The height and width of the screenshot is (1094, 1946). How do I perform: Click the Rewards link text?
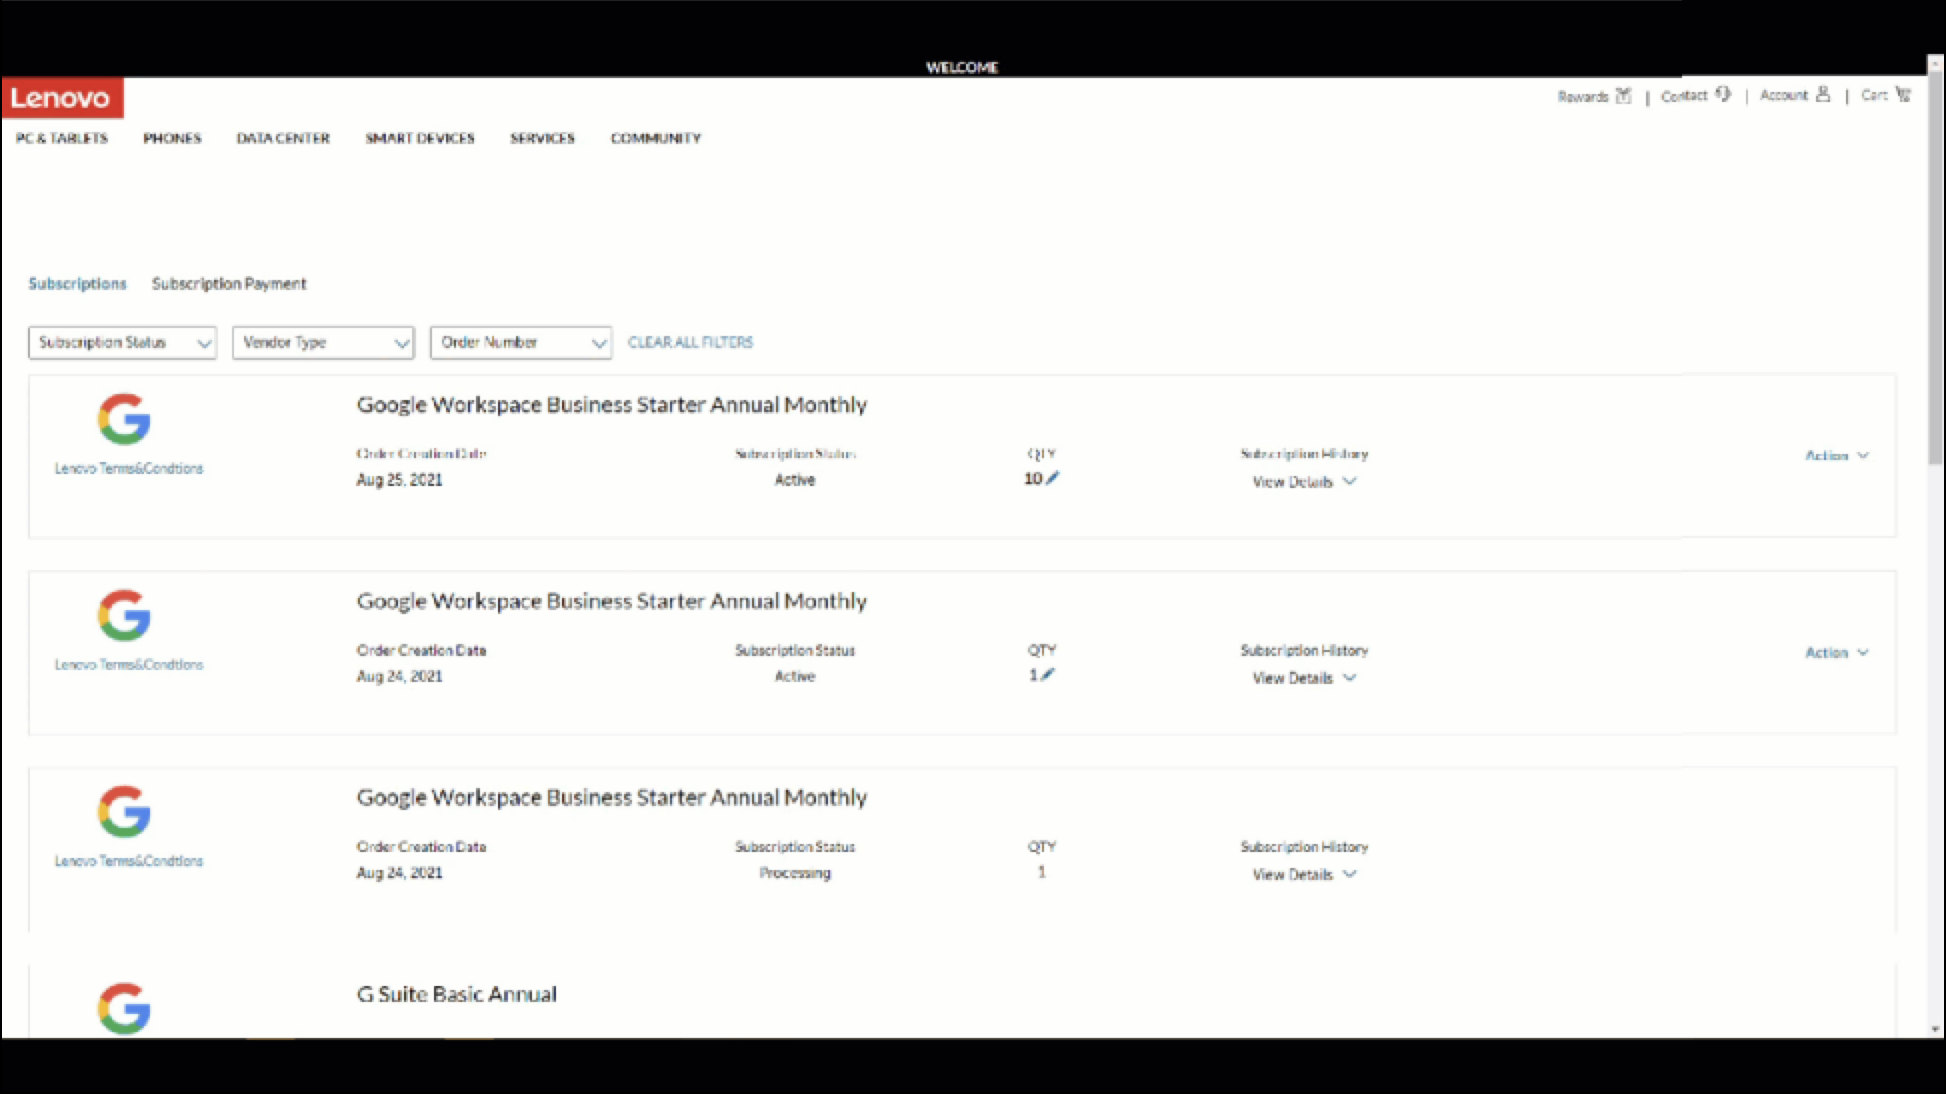point(1583,97)
